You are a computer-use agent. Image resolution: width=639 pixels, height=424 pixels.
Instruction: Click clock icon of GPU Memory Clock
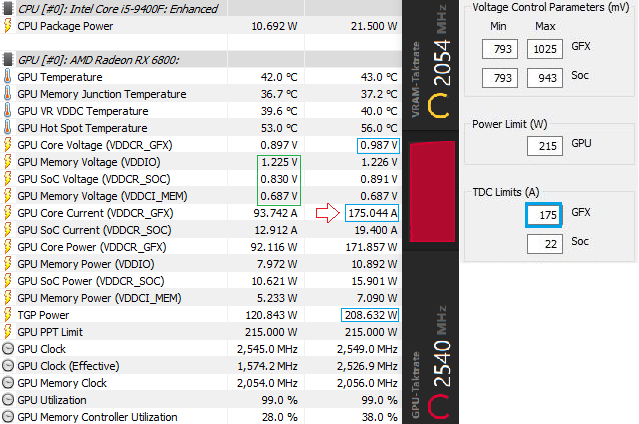point(8,383)
